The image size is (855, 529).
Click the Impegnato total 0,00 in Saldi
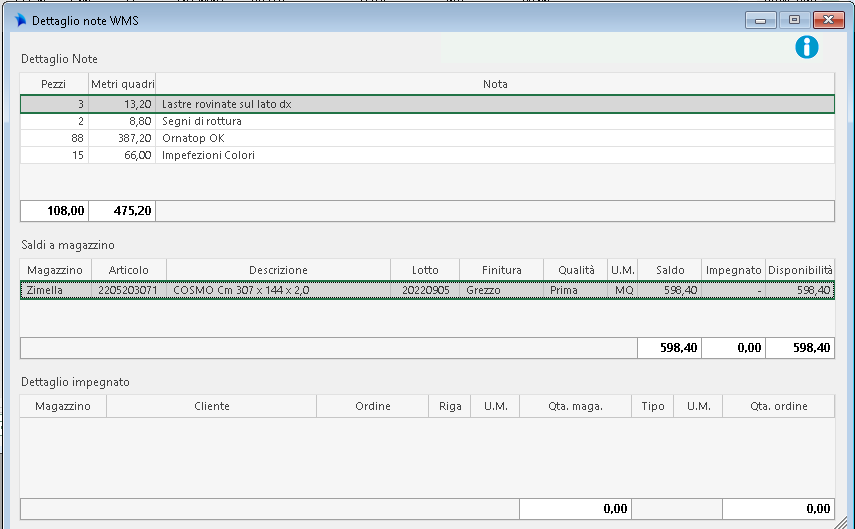click(733, 348)
